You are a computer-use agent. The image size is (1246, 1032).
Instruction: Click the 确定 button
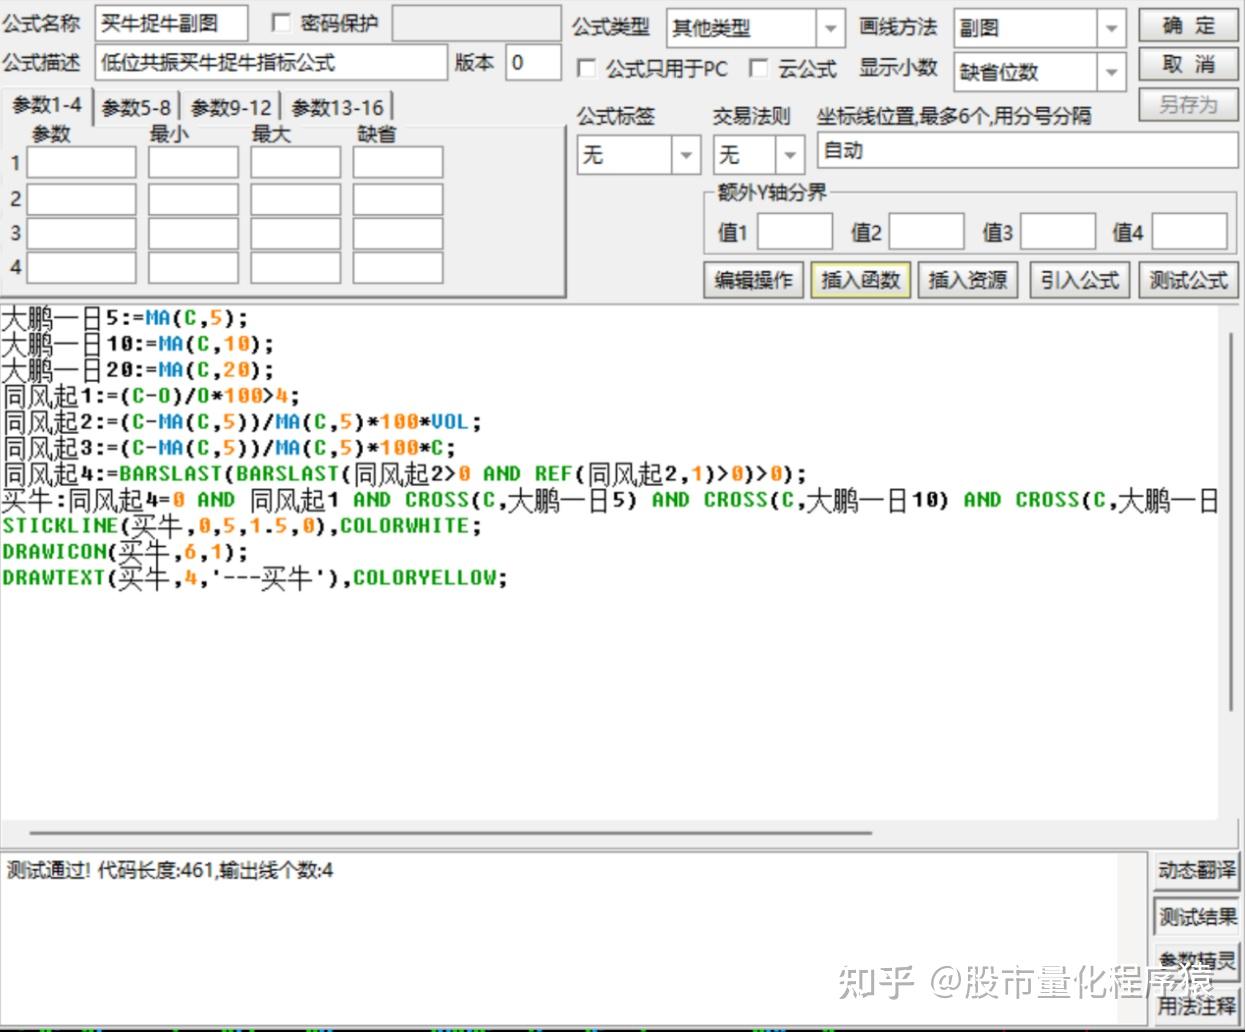pyautogui.click(x=1188, y=25)
